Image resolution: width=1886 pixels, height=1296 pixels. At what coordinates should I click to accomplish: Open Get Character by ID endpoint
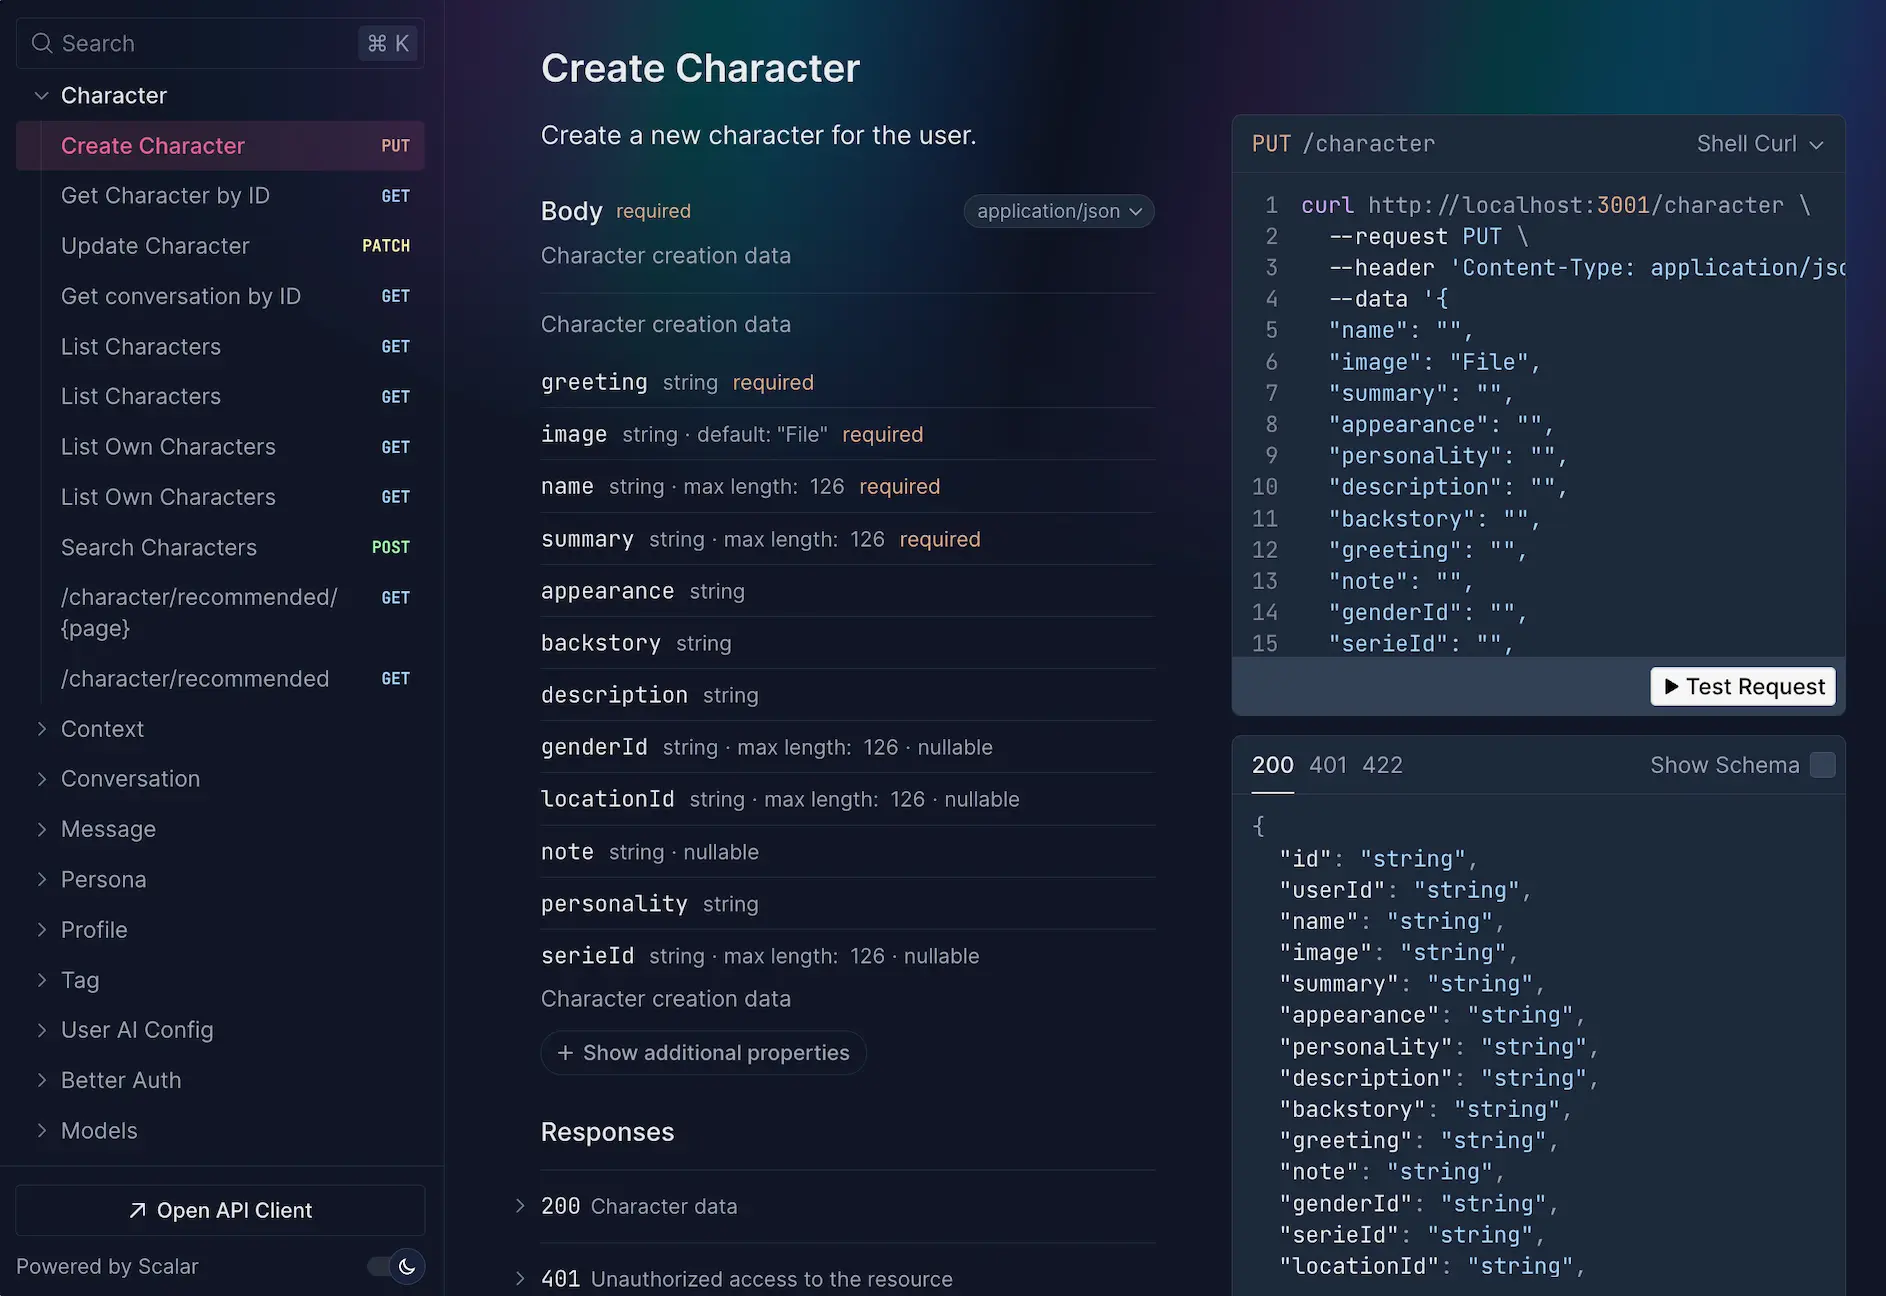point(165,196)
